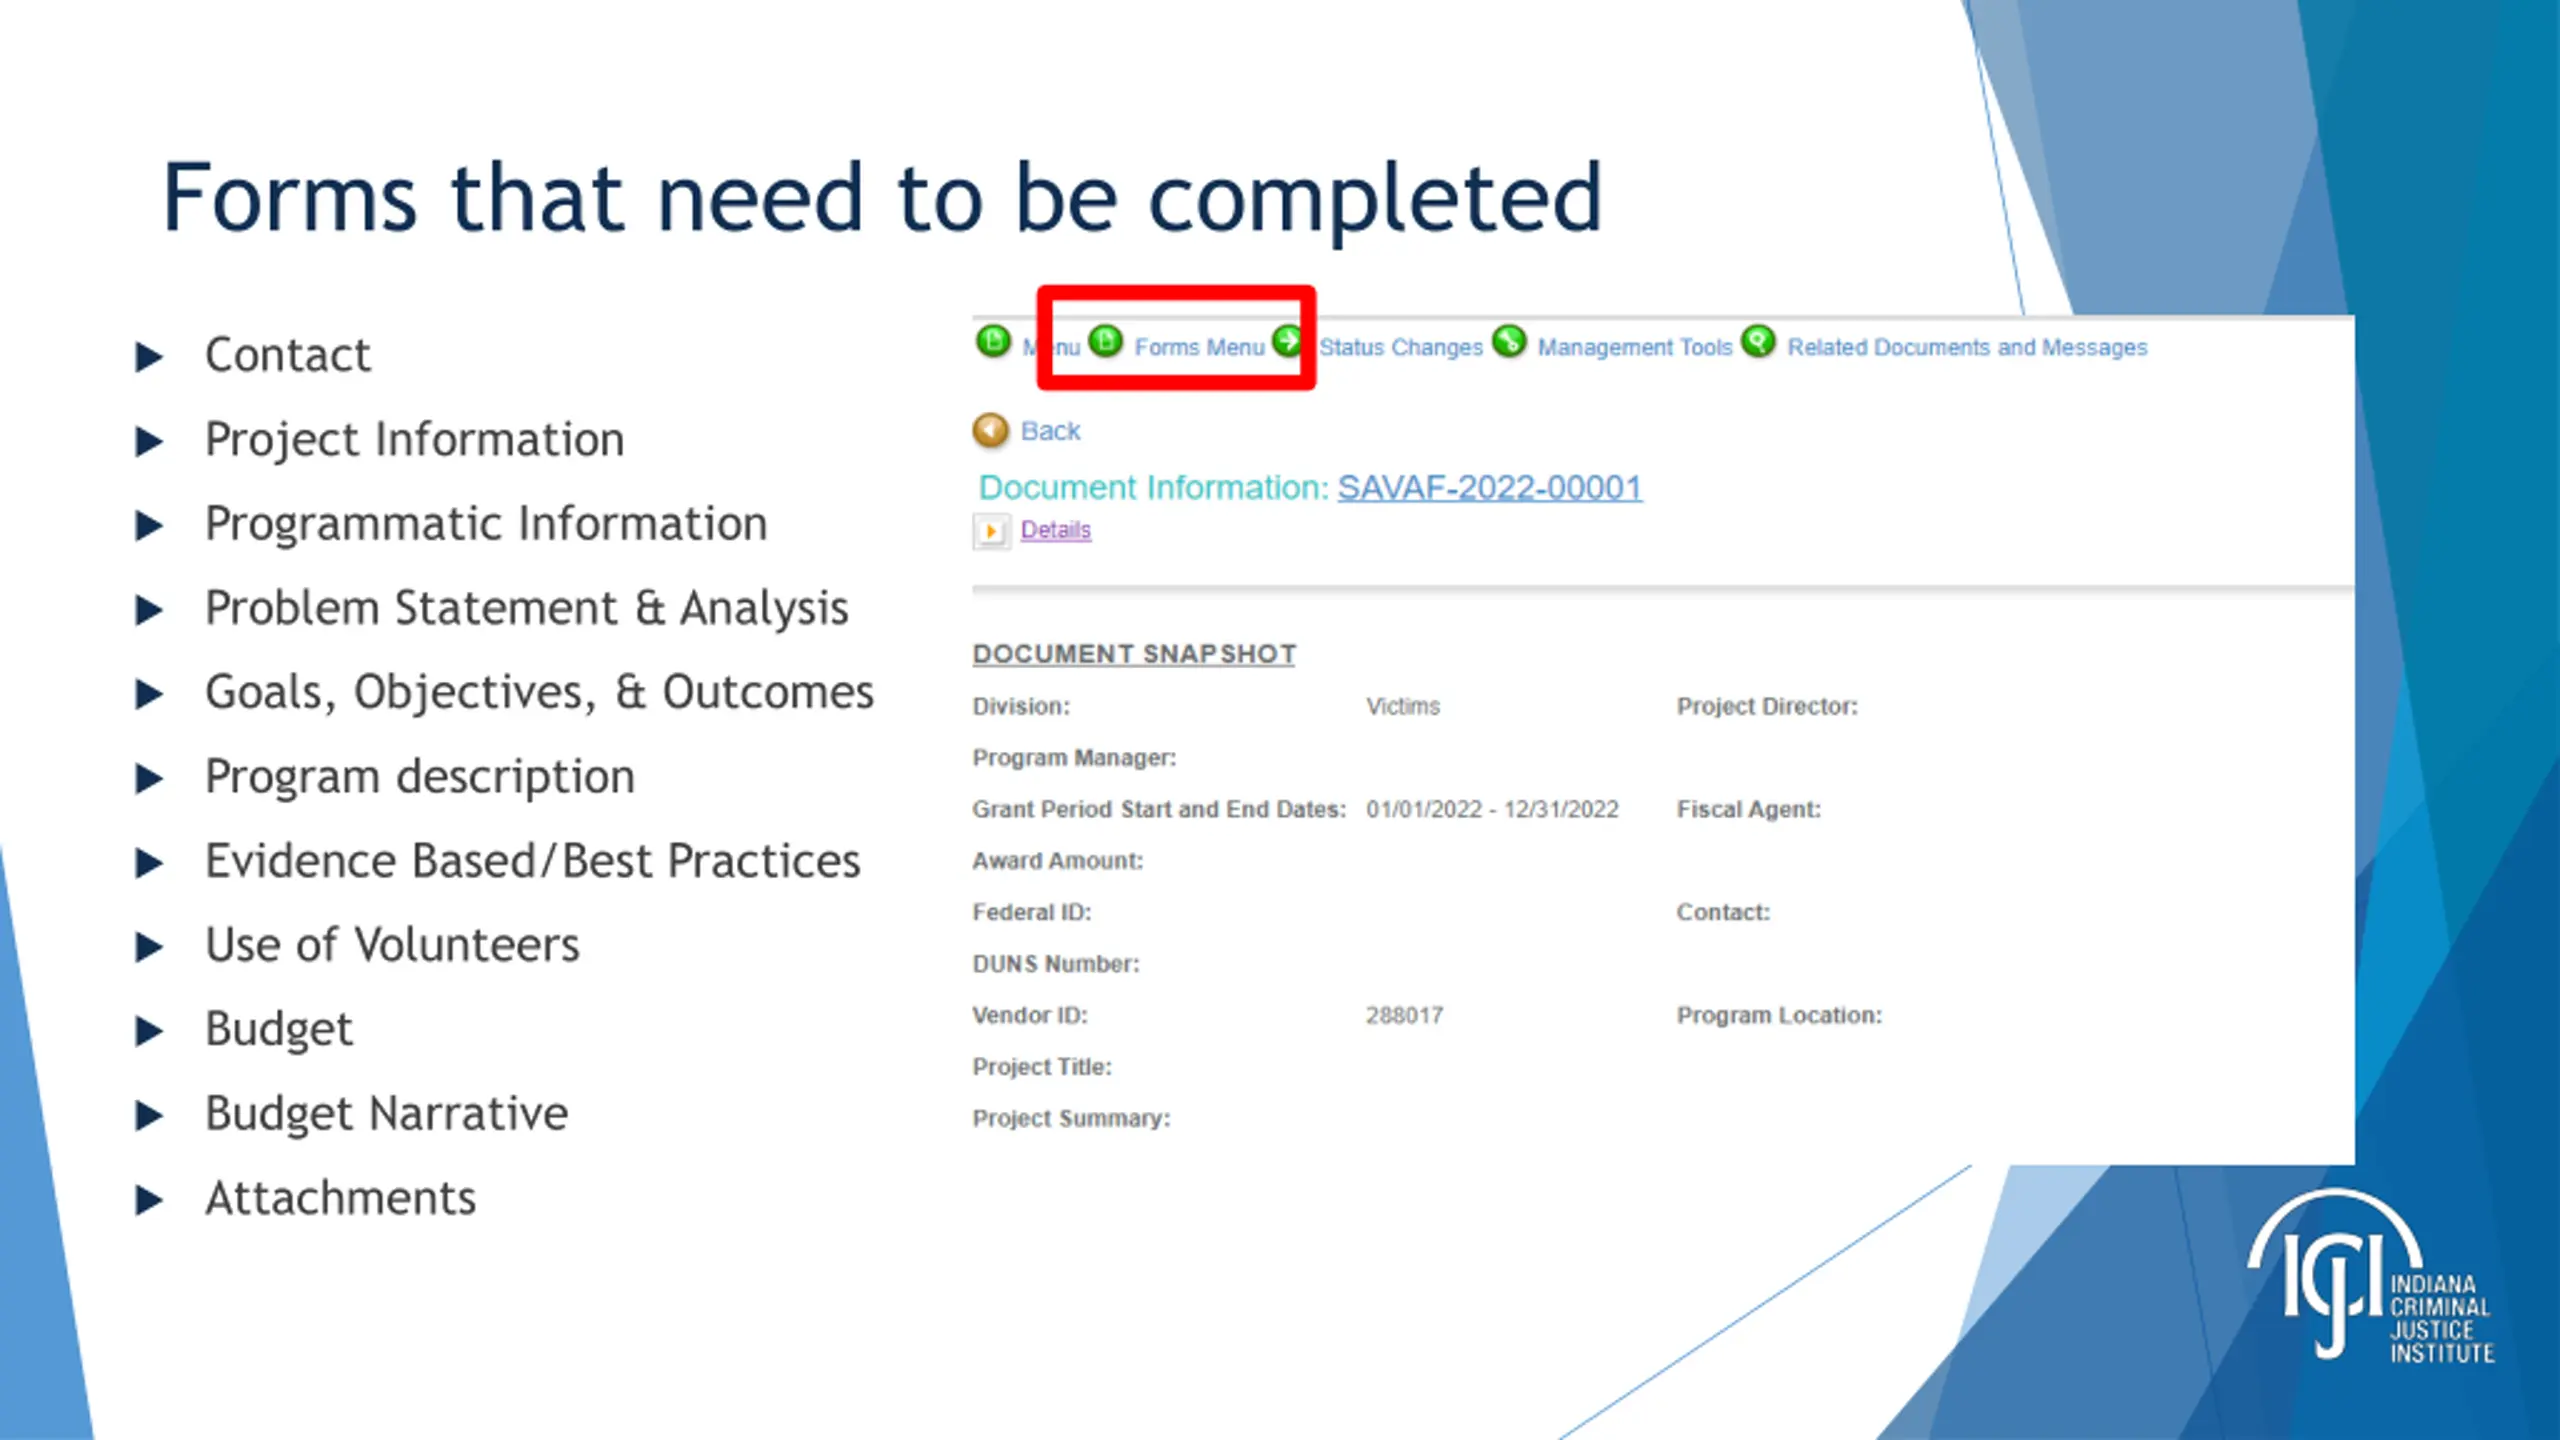2560x1440 pixels.
Task: Click the slide title Forms that need to be completed
Action: 882,198
